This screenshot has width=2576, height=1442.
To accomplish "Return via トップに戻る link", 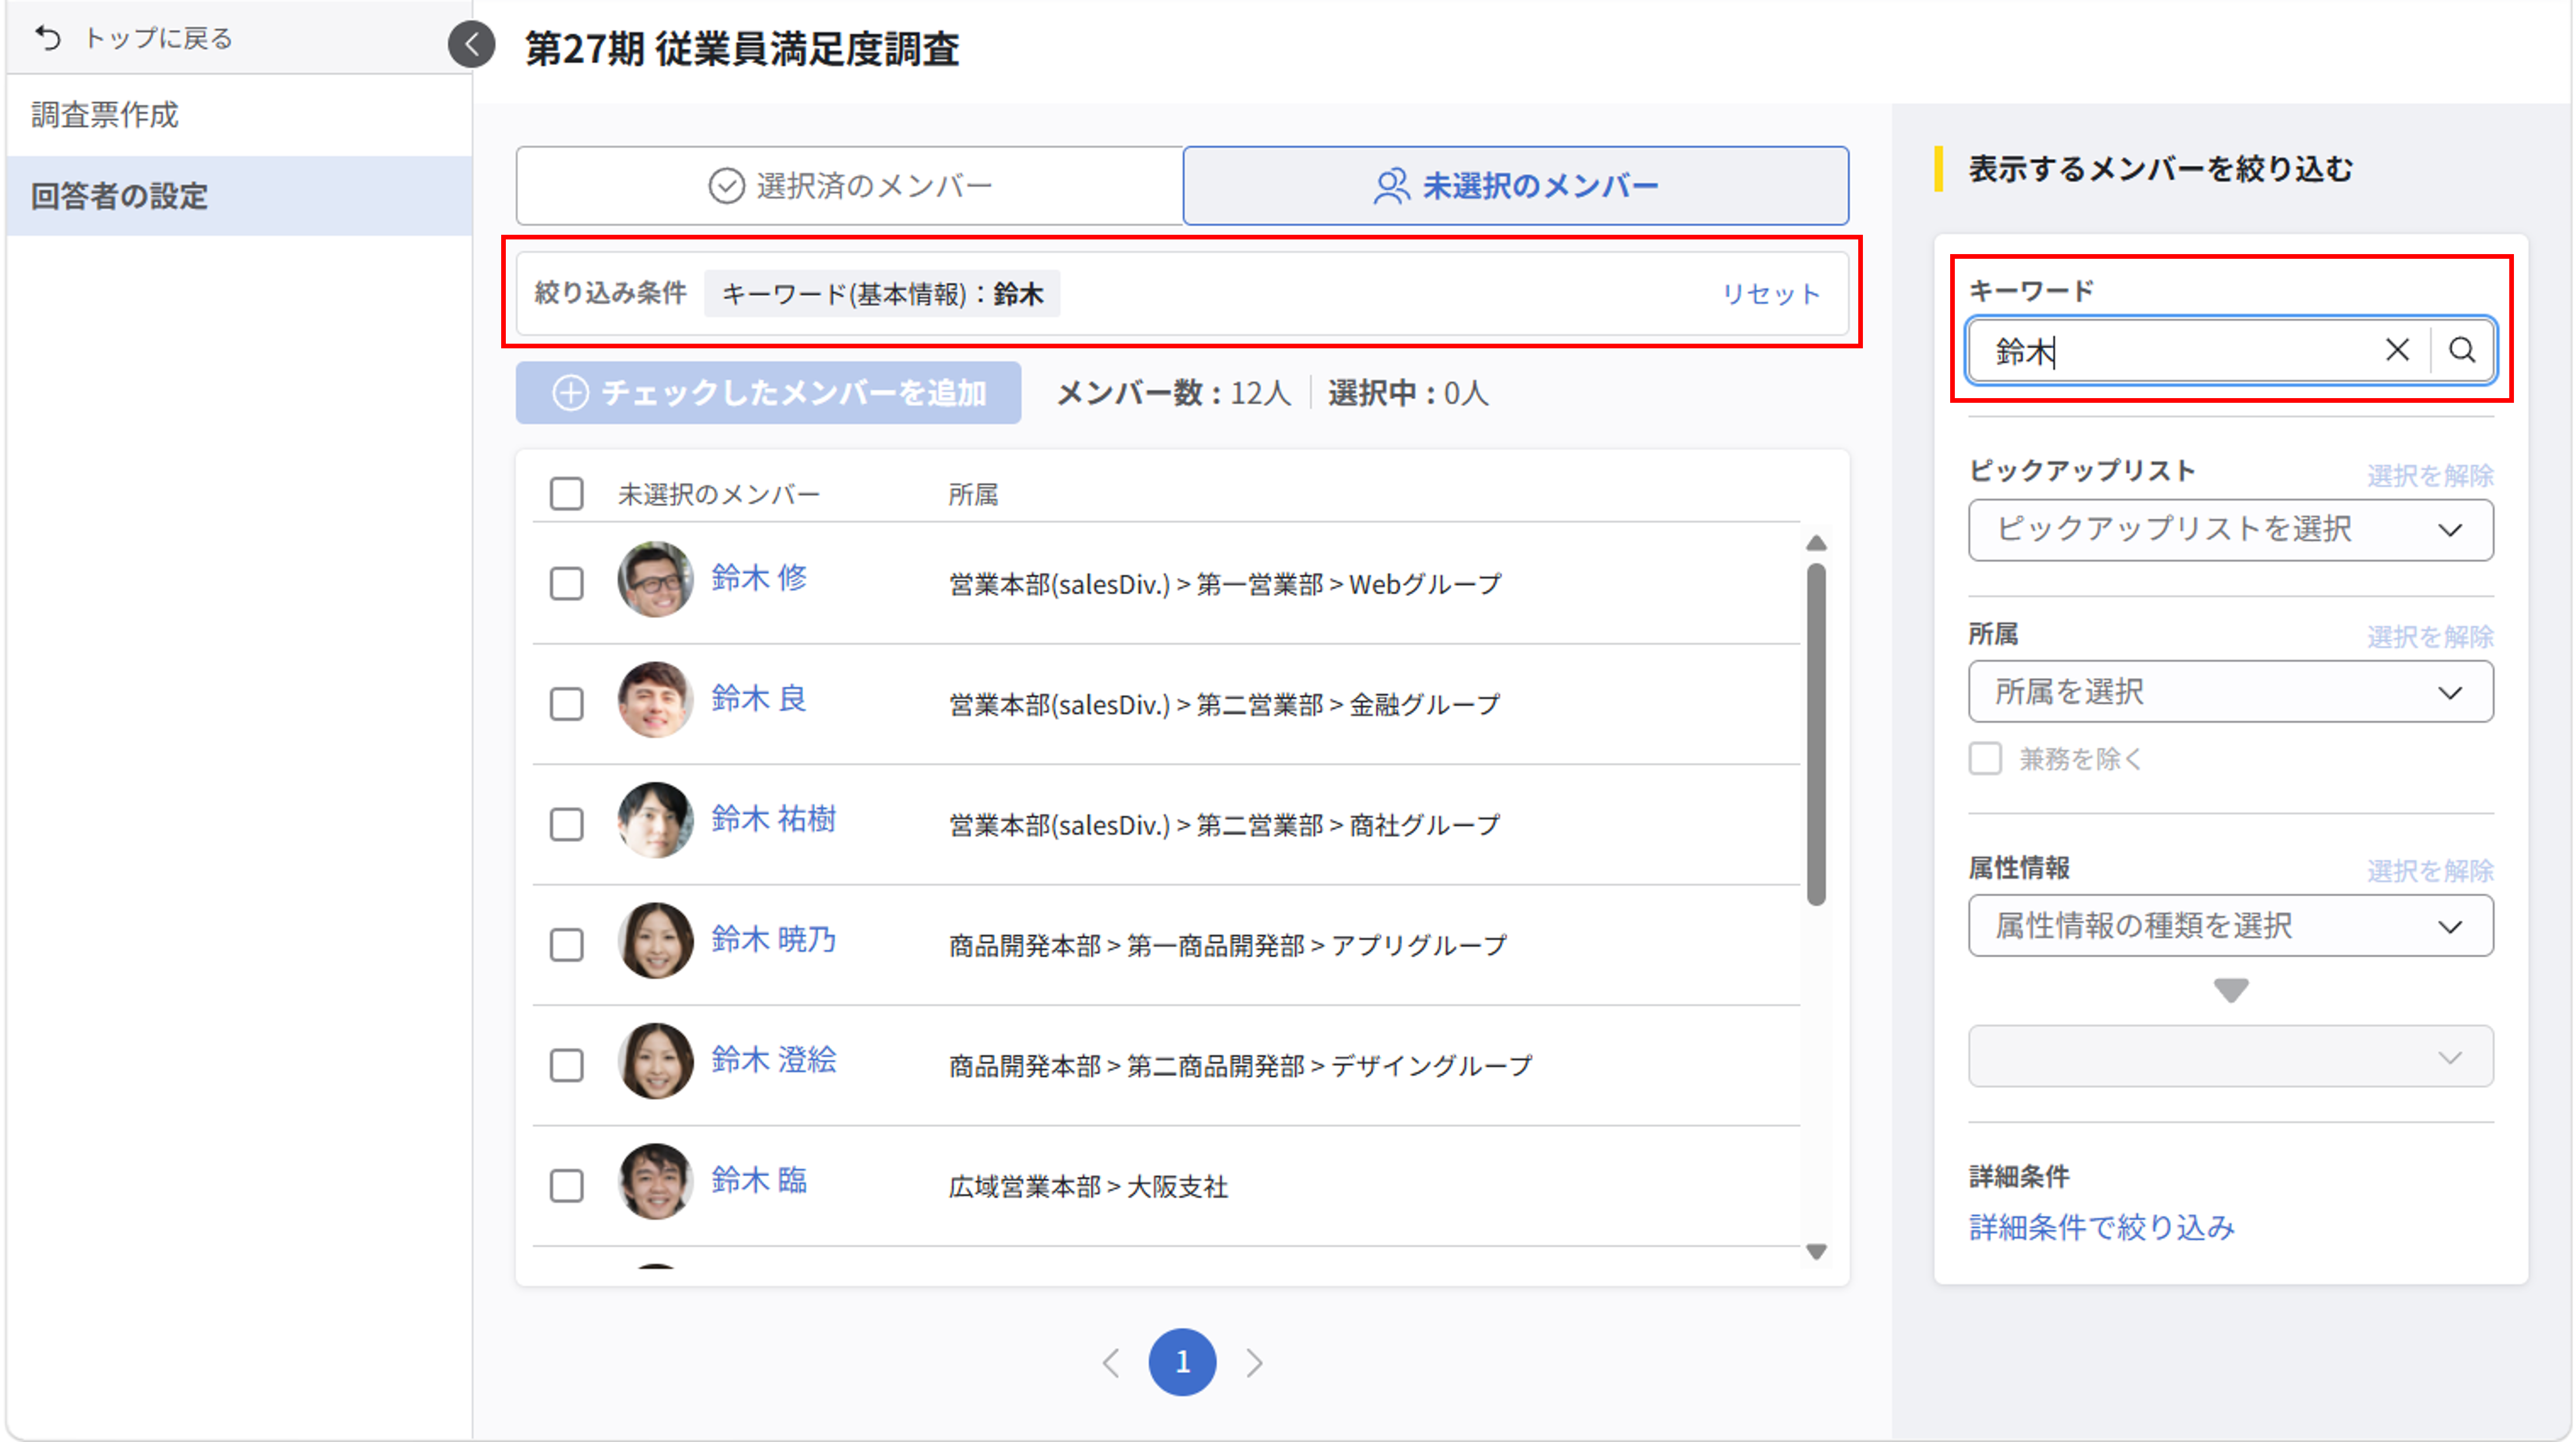I will click(x=134, y=38).
